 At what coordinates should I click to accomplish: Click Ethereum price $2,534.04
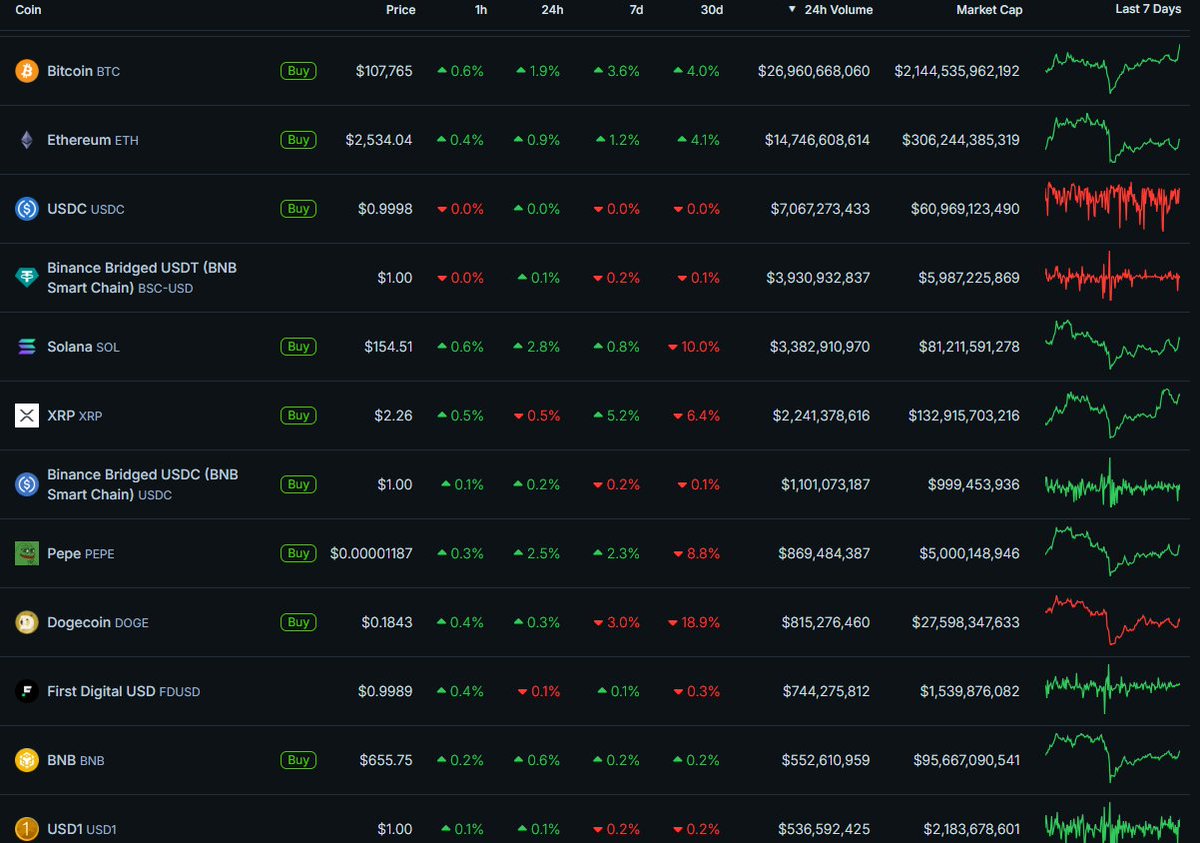379,140
